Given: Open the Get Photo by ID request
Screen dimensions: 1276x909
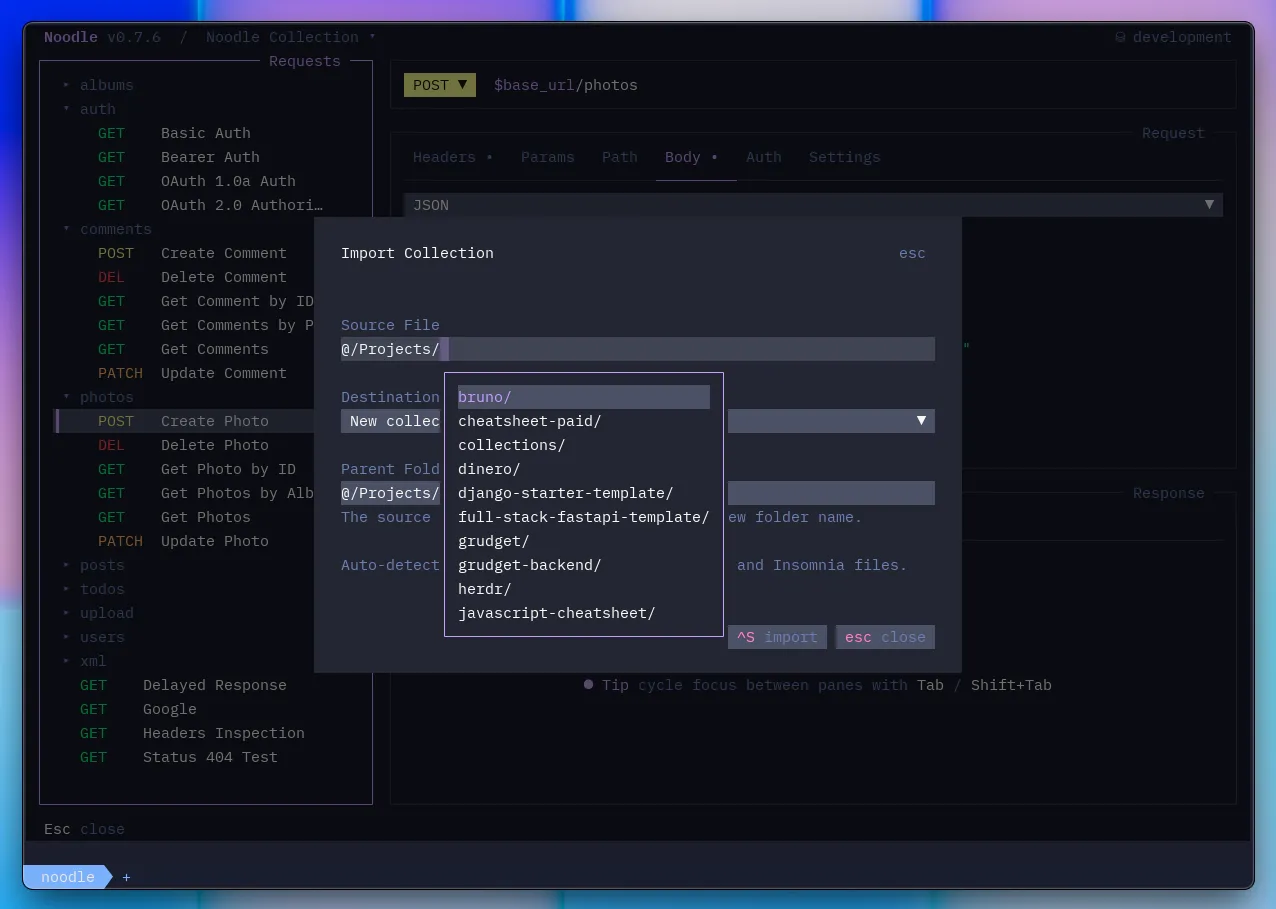Looking at the screenshot, I should point(228,469).
